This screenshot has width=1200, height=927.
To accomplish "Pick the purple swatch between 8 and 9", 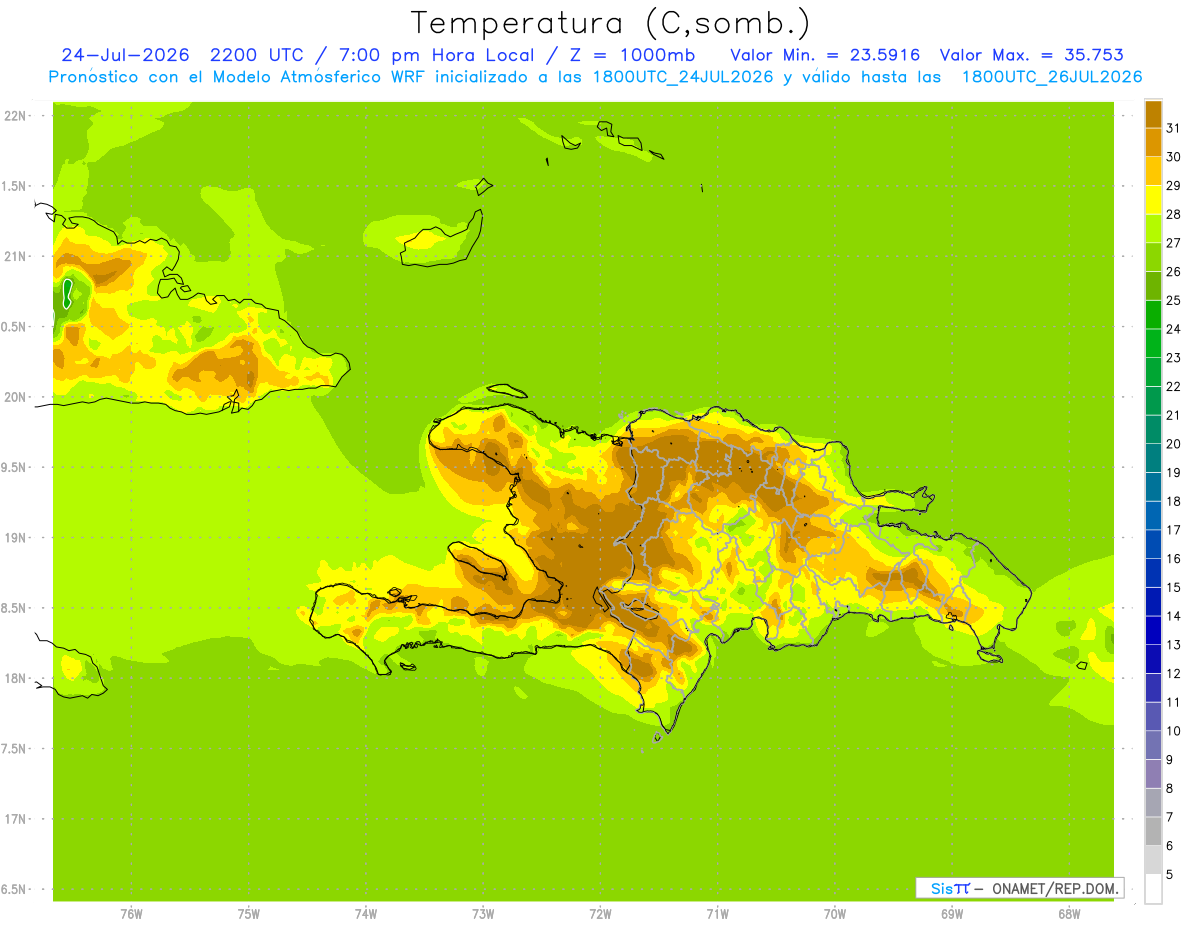I will point(1153,774).
